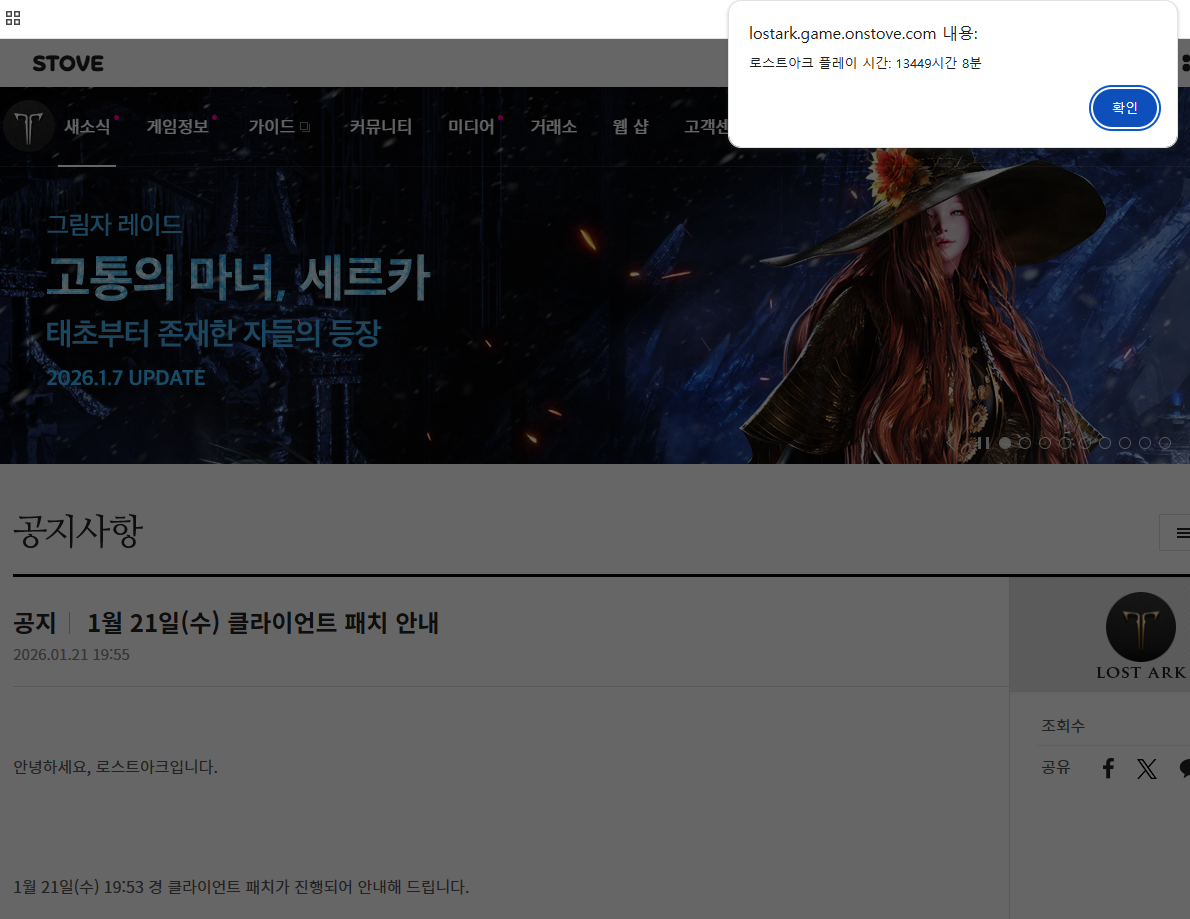The width and height of the screenshot is (1190, 919).
Task: Click the 확인 button in the alert dialog
Action: [x=1124, y=108]
